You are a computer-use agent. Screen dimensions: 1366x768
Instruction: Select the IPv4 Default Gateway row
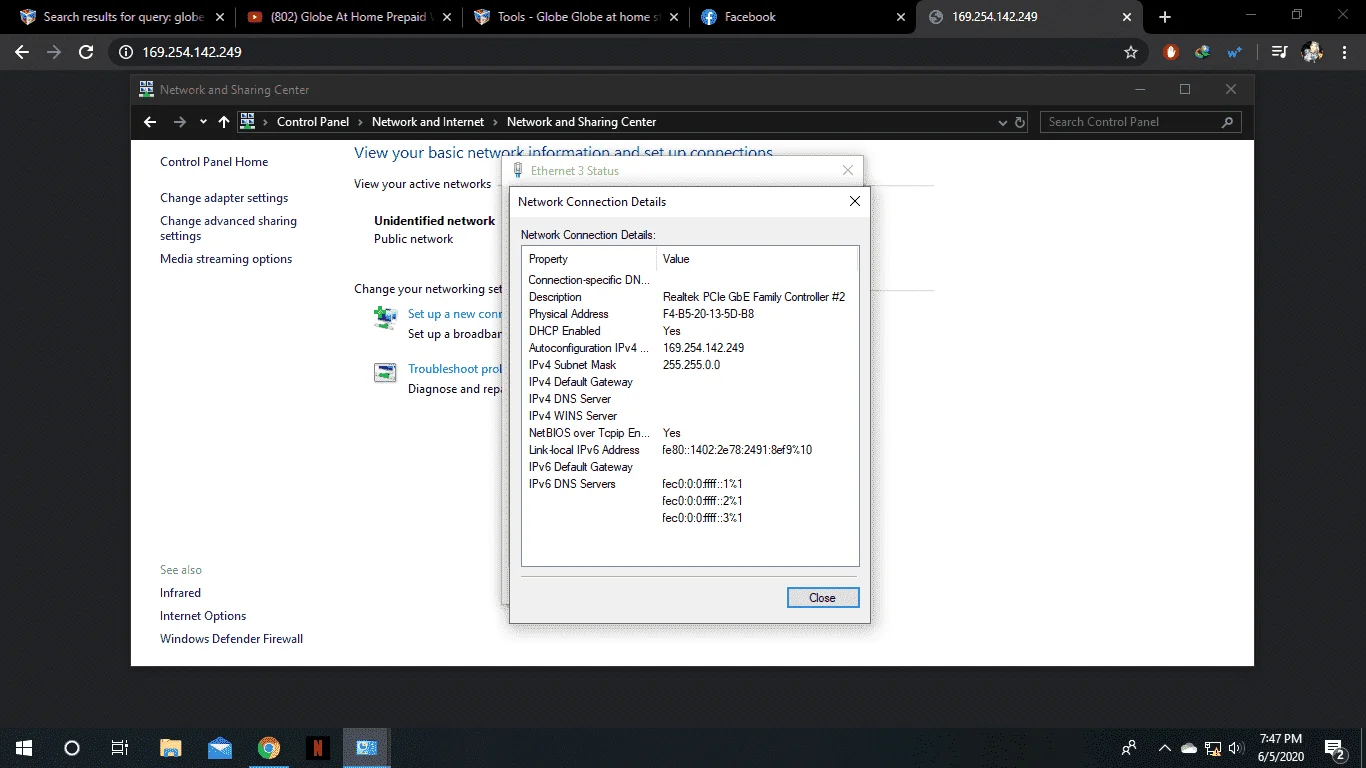point(690,382)
